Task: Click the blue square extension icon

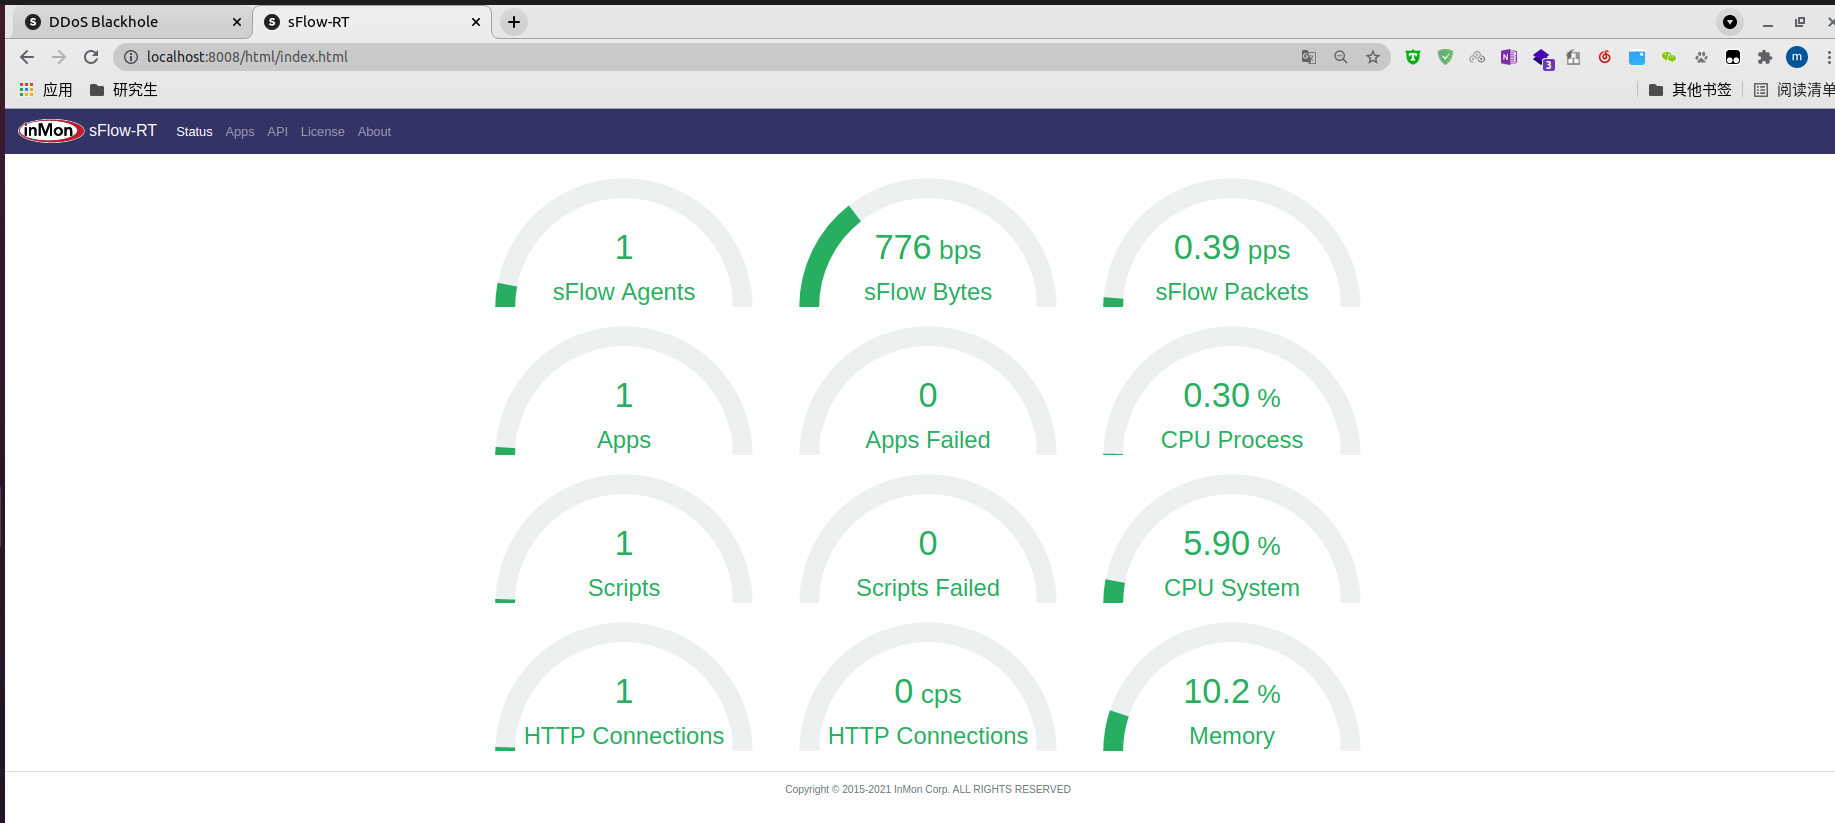Action: [x=1637, y=57]
